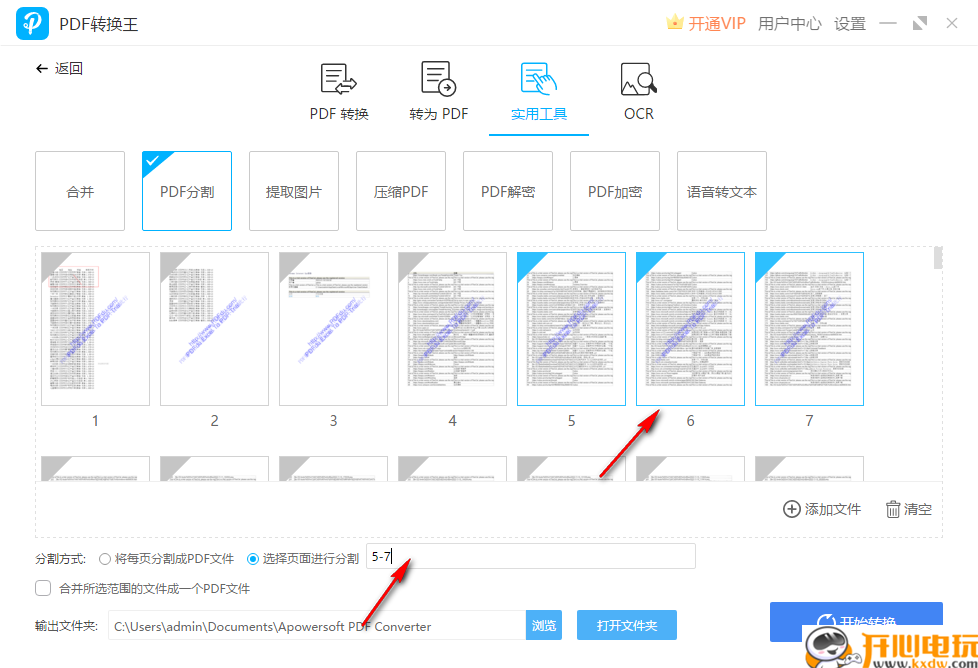978x668 pixels.
Task: Click the 清空 trash icon to clear files
Action: pyautogui.click(x=893, y=509)
